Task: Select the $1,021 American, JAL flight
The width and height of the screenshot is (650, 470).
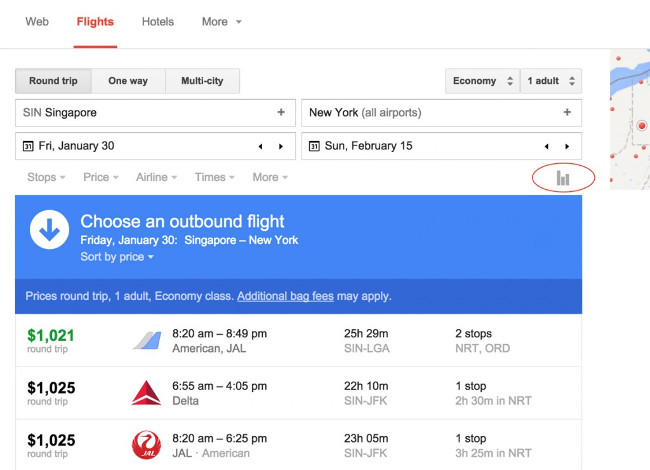Action: 298,340
